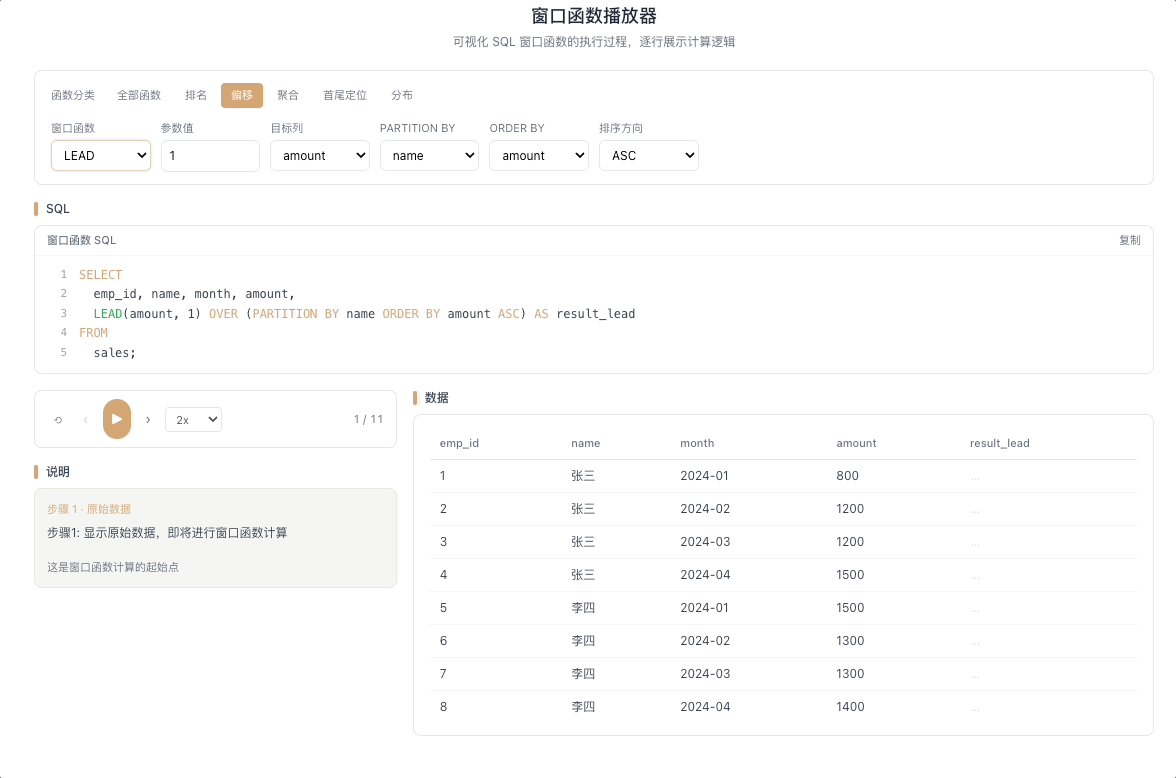
Task: Click the result_lead column header
Action: [x=999, y=443]
